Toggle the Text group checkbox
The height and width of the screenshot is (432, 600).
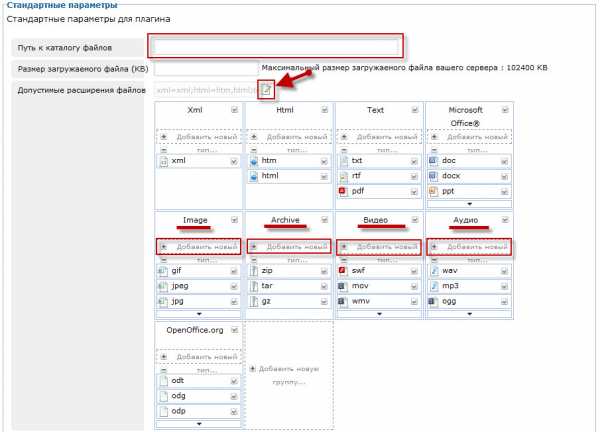pyautogui.click(x=415, y=110)
